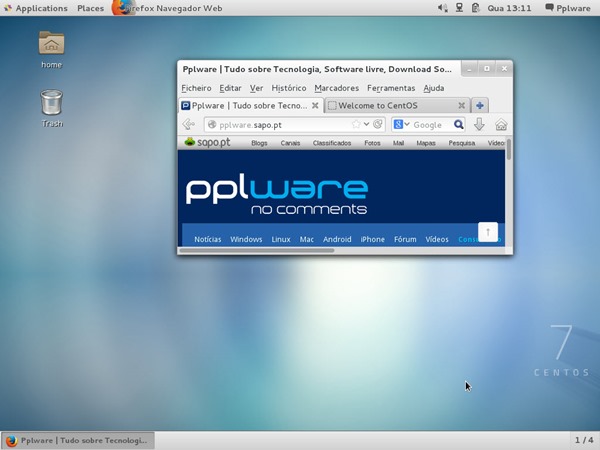Open a new tab with plus button
Screen dimensions: 600x450
[480, 106]
